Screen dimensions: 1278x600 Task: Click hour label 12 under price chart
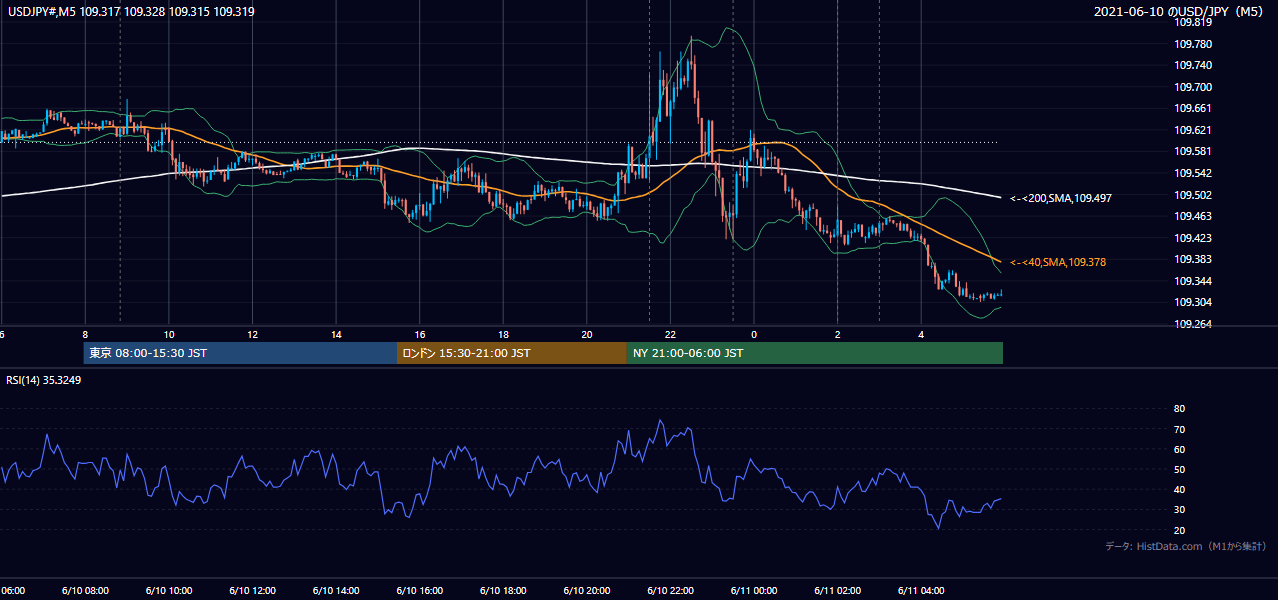pos(252,335)
